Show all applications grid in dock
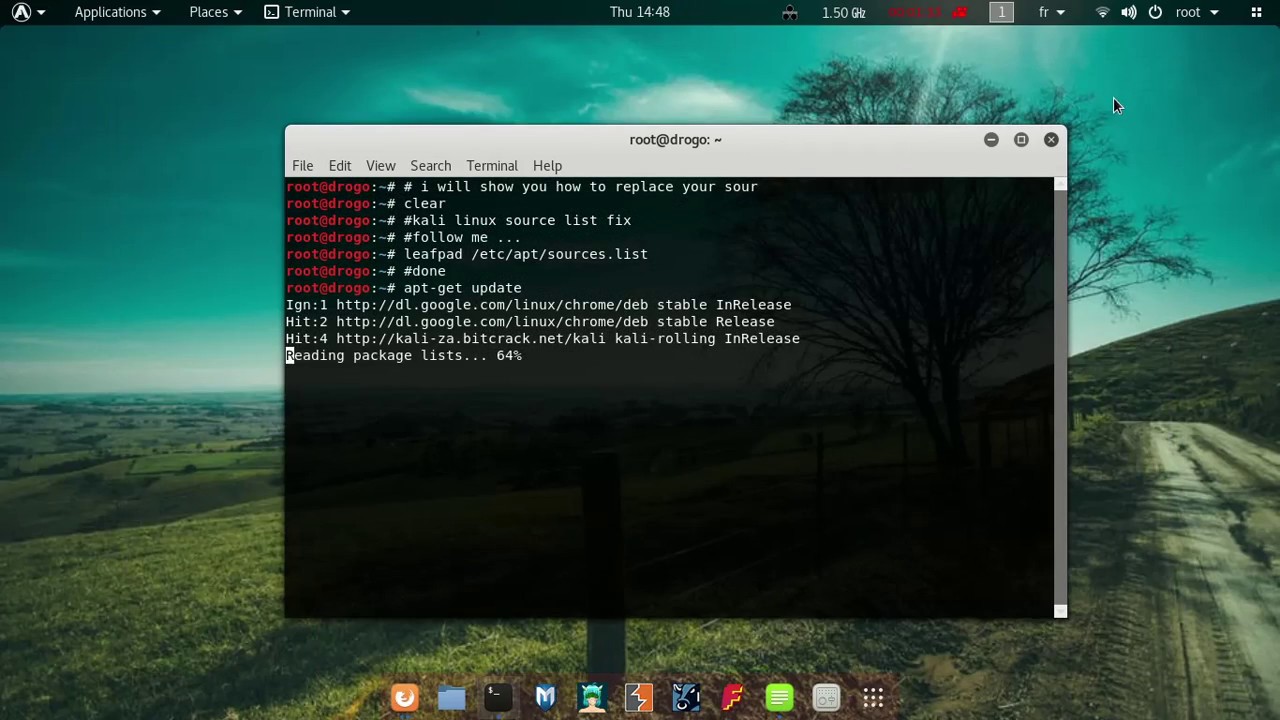 pyautogui.click(x=873, y=697)
